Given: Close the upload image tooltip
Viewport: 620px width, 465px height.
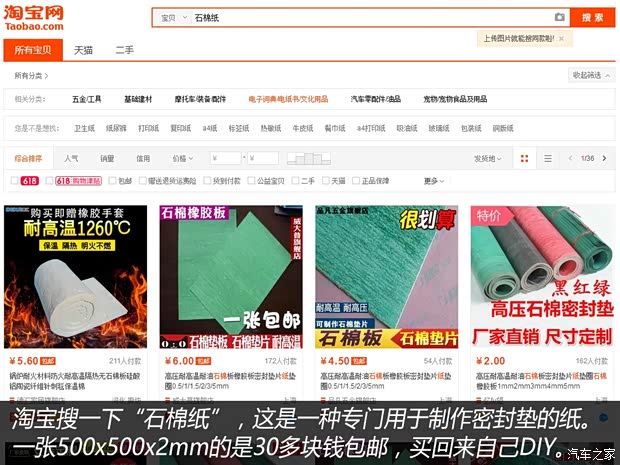Looking at the screenshot, I should pyautogui.click(x=561, y=39).
